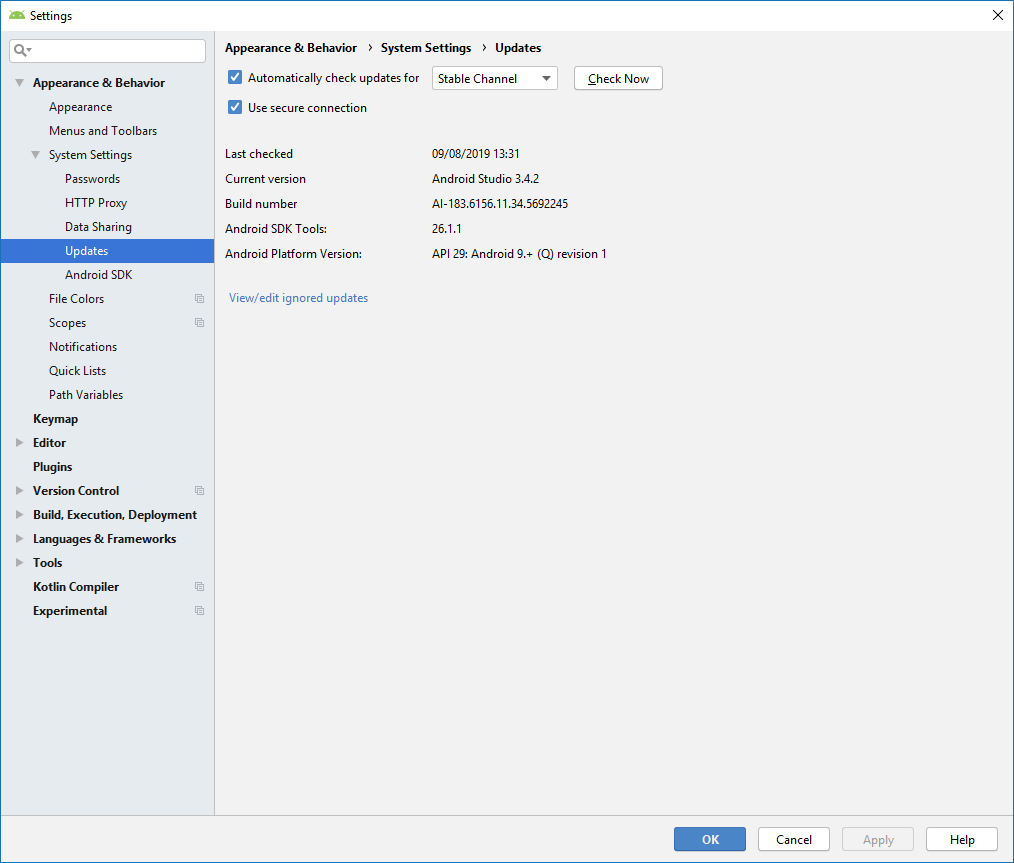Open the Keymap settings page
The image size is (1014, 863).
click(x=56, y=419)
